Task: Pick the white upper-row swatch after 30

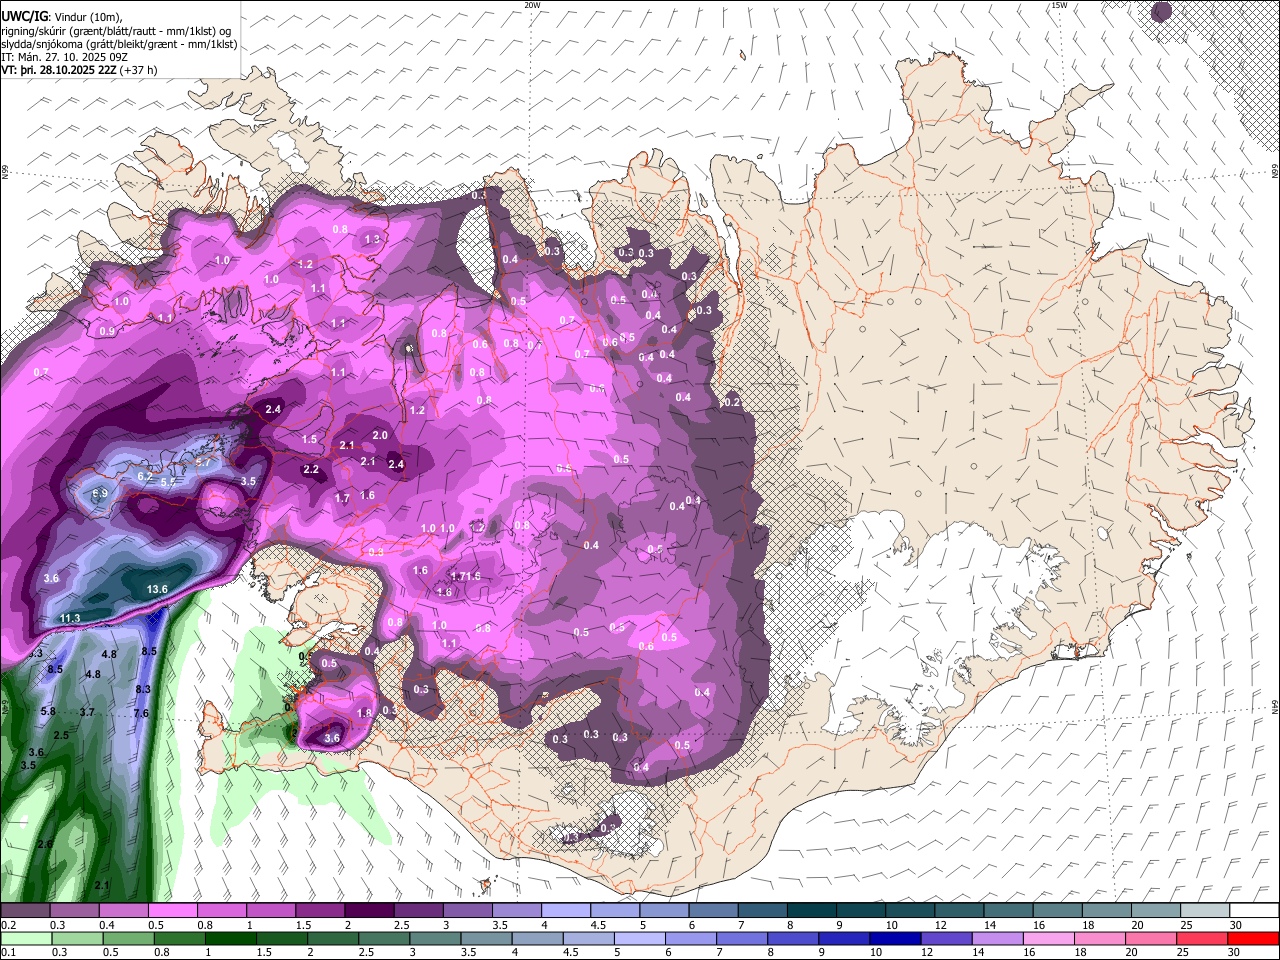Action: click(1255, 911)
